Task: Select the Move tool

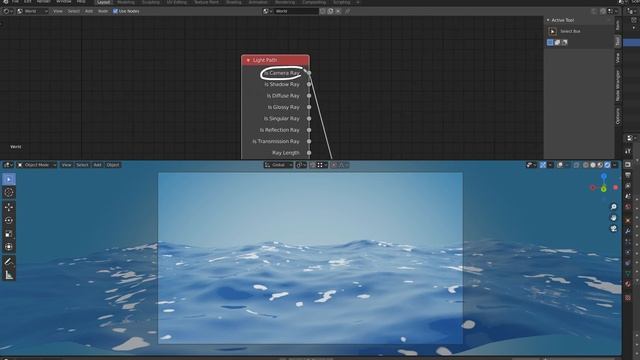Action: click(9, 207)
